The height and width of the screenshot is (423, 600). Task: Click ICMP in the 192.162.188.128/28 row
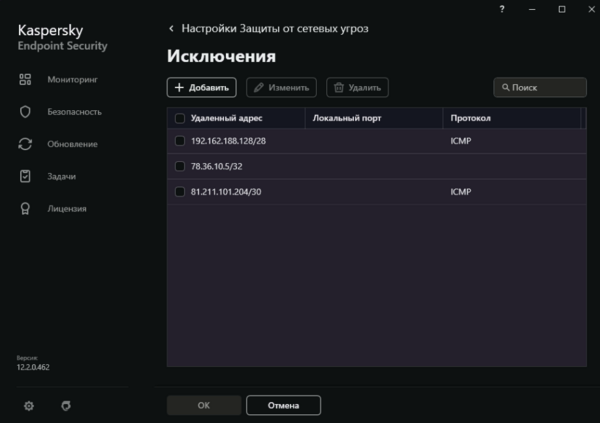click(461, 141)
